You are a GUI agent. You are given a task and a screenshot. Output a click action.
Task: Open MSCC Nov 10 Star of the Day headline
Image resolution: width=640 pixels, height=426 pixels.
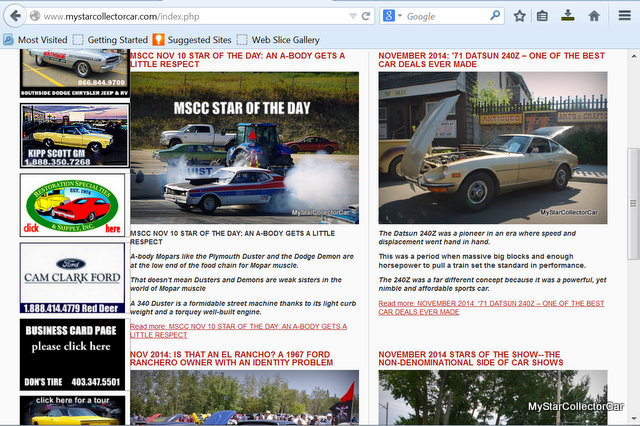(238, 60)
